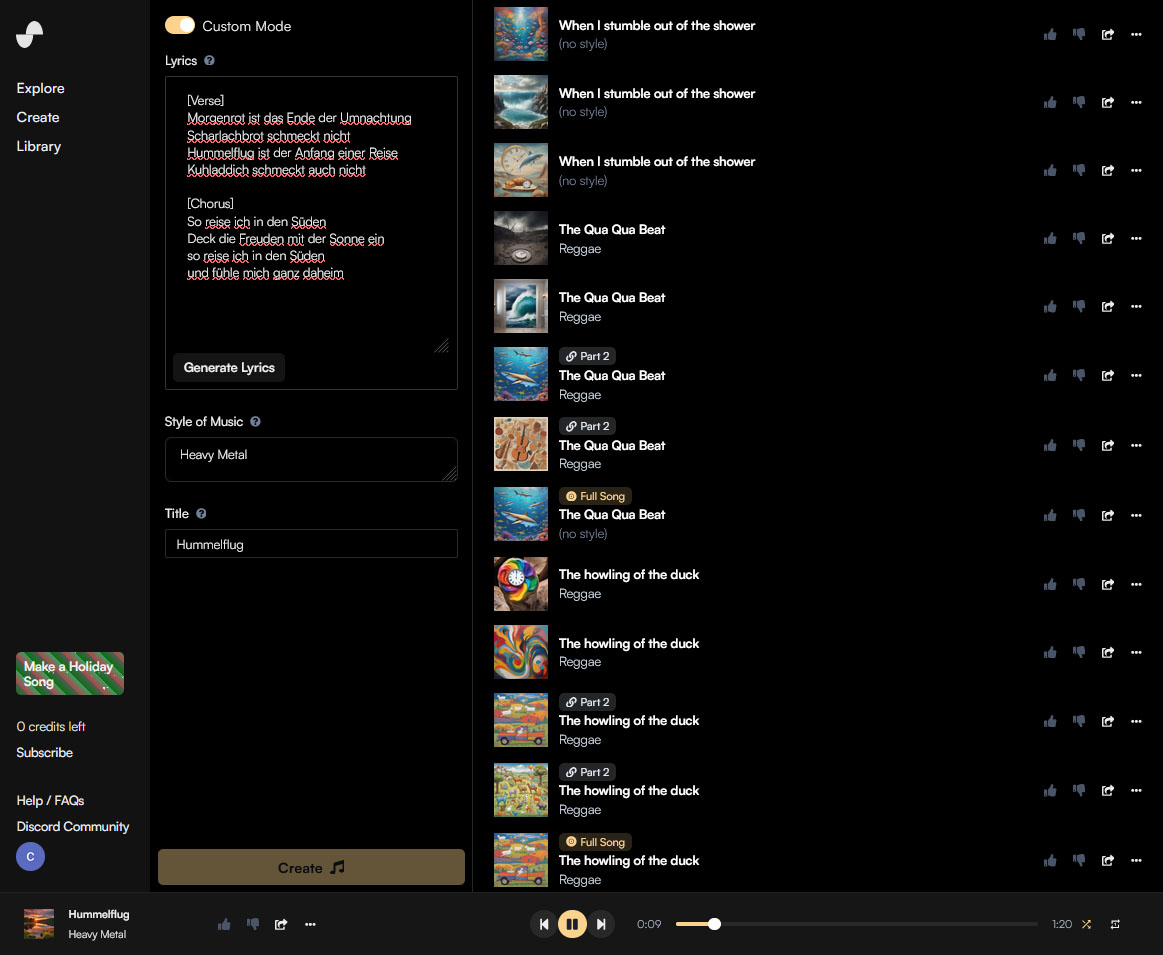This screenshot has width=1163, height=955.
Task: Click the Lyrics help question mark icon
Action: pos(209,61)
